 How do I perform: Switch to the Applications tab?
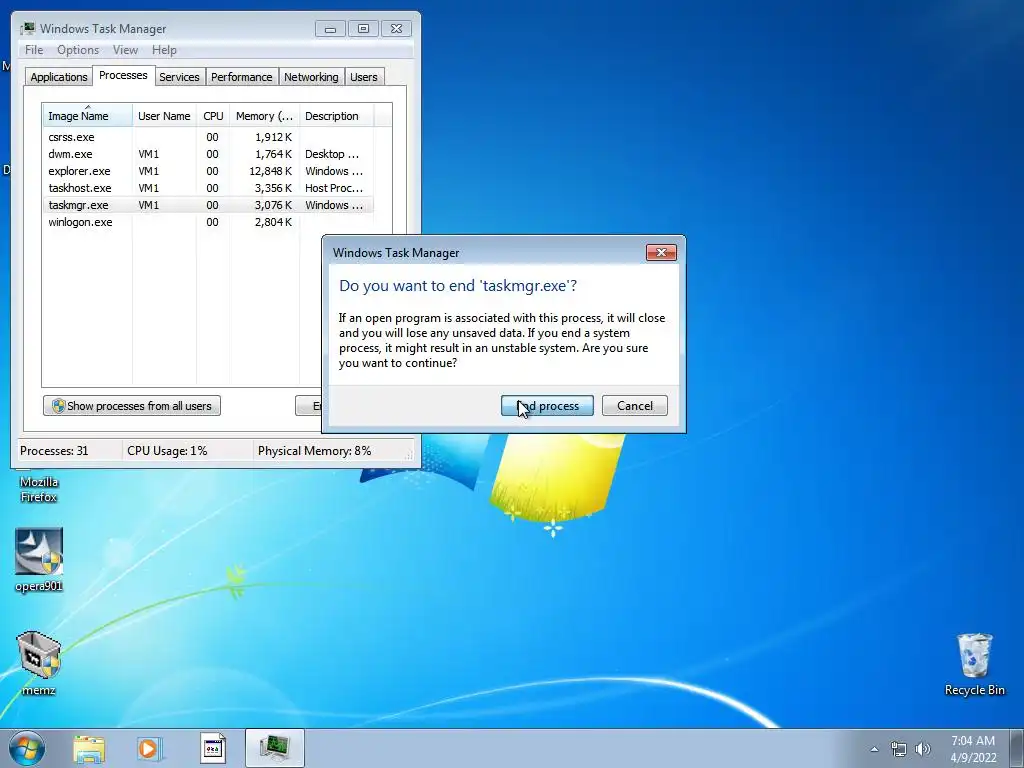[x=59, y=77]
